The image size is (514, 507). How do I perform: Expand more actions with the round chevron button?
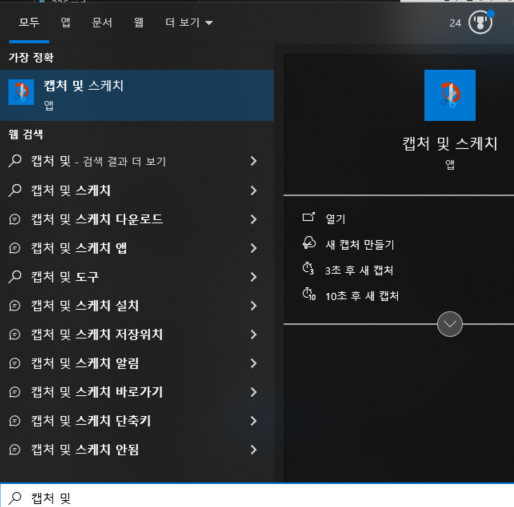tap(450, 324)
